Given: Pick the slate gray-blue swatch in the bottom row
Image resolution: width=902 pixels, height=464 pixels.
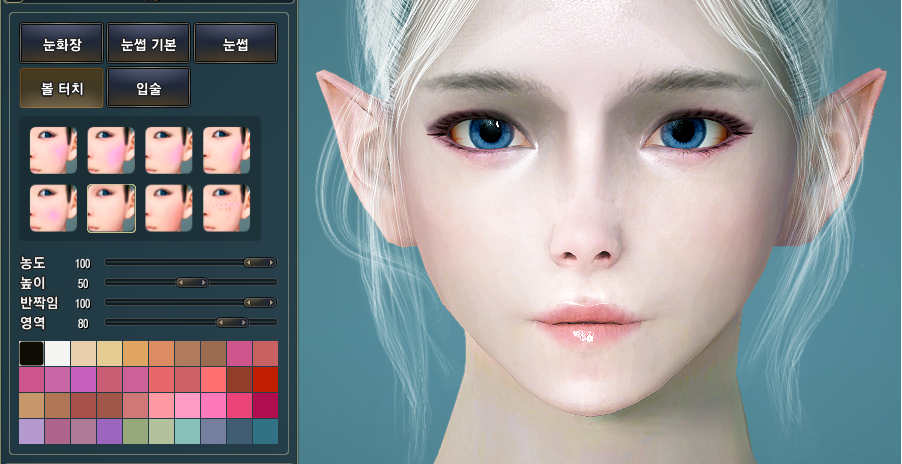Looking at the screenshot, I should tap(213, 431).
